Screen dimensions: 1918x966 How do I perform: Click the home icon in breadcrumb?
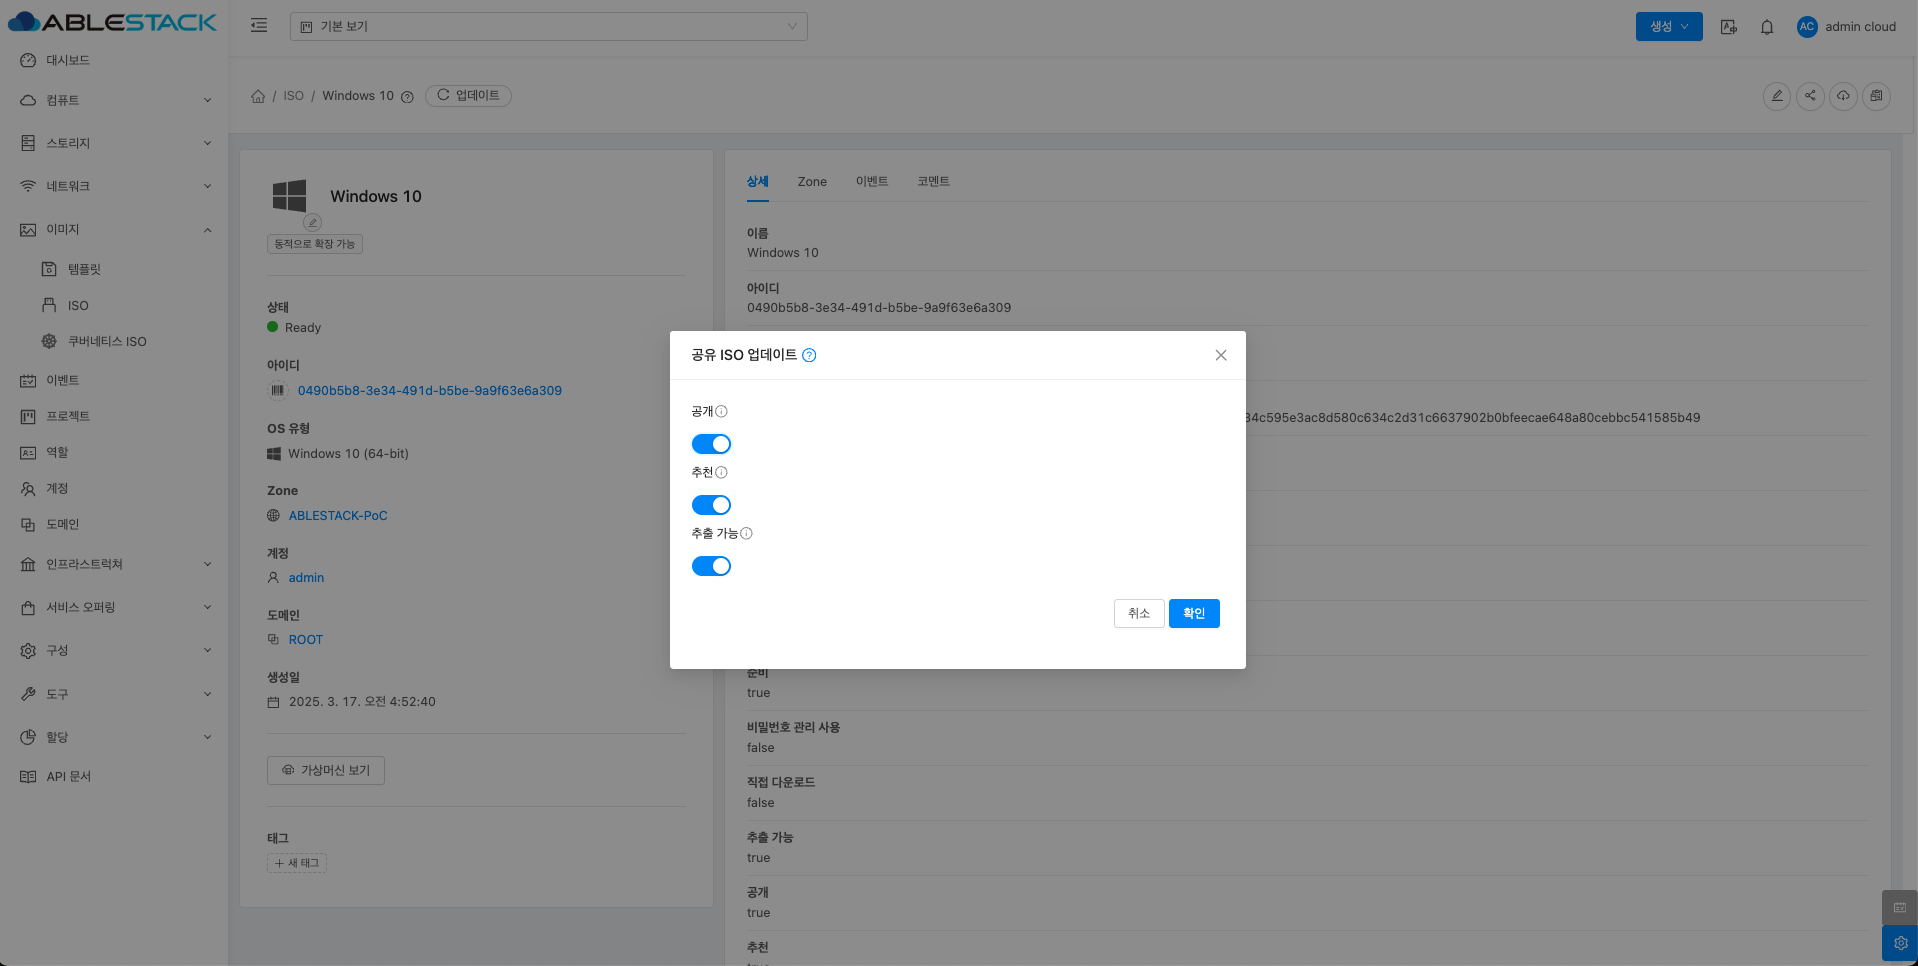[x=258, y=96]
